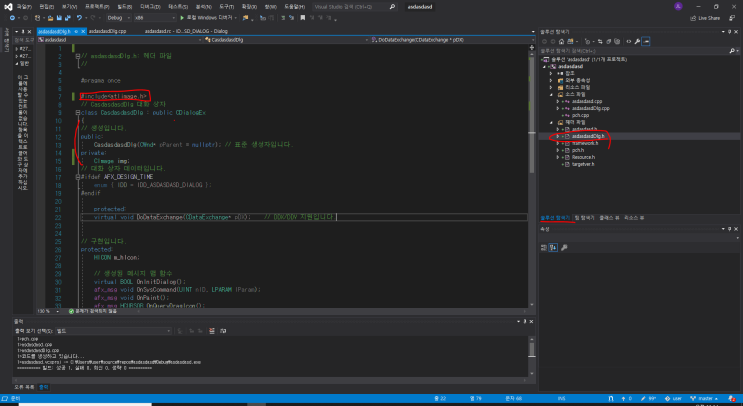This screenshot has width=743, height=406.
Task: Open the 디버그(D) menu
Action: 150,7
